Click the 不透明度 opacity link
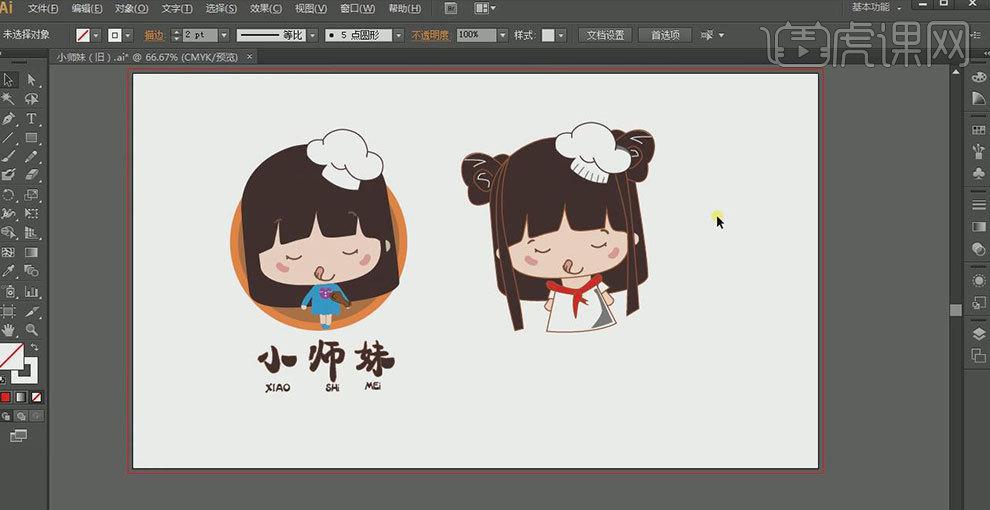The width and height of the screenshot is (990, 510). [x=430, y=35]
